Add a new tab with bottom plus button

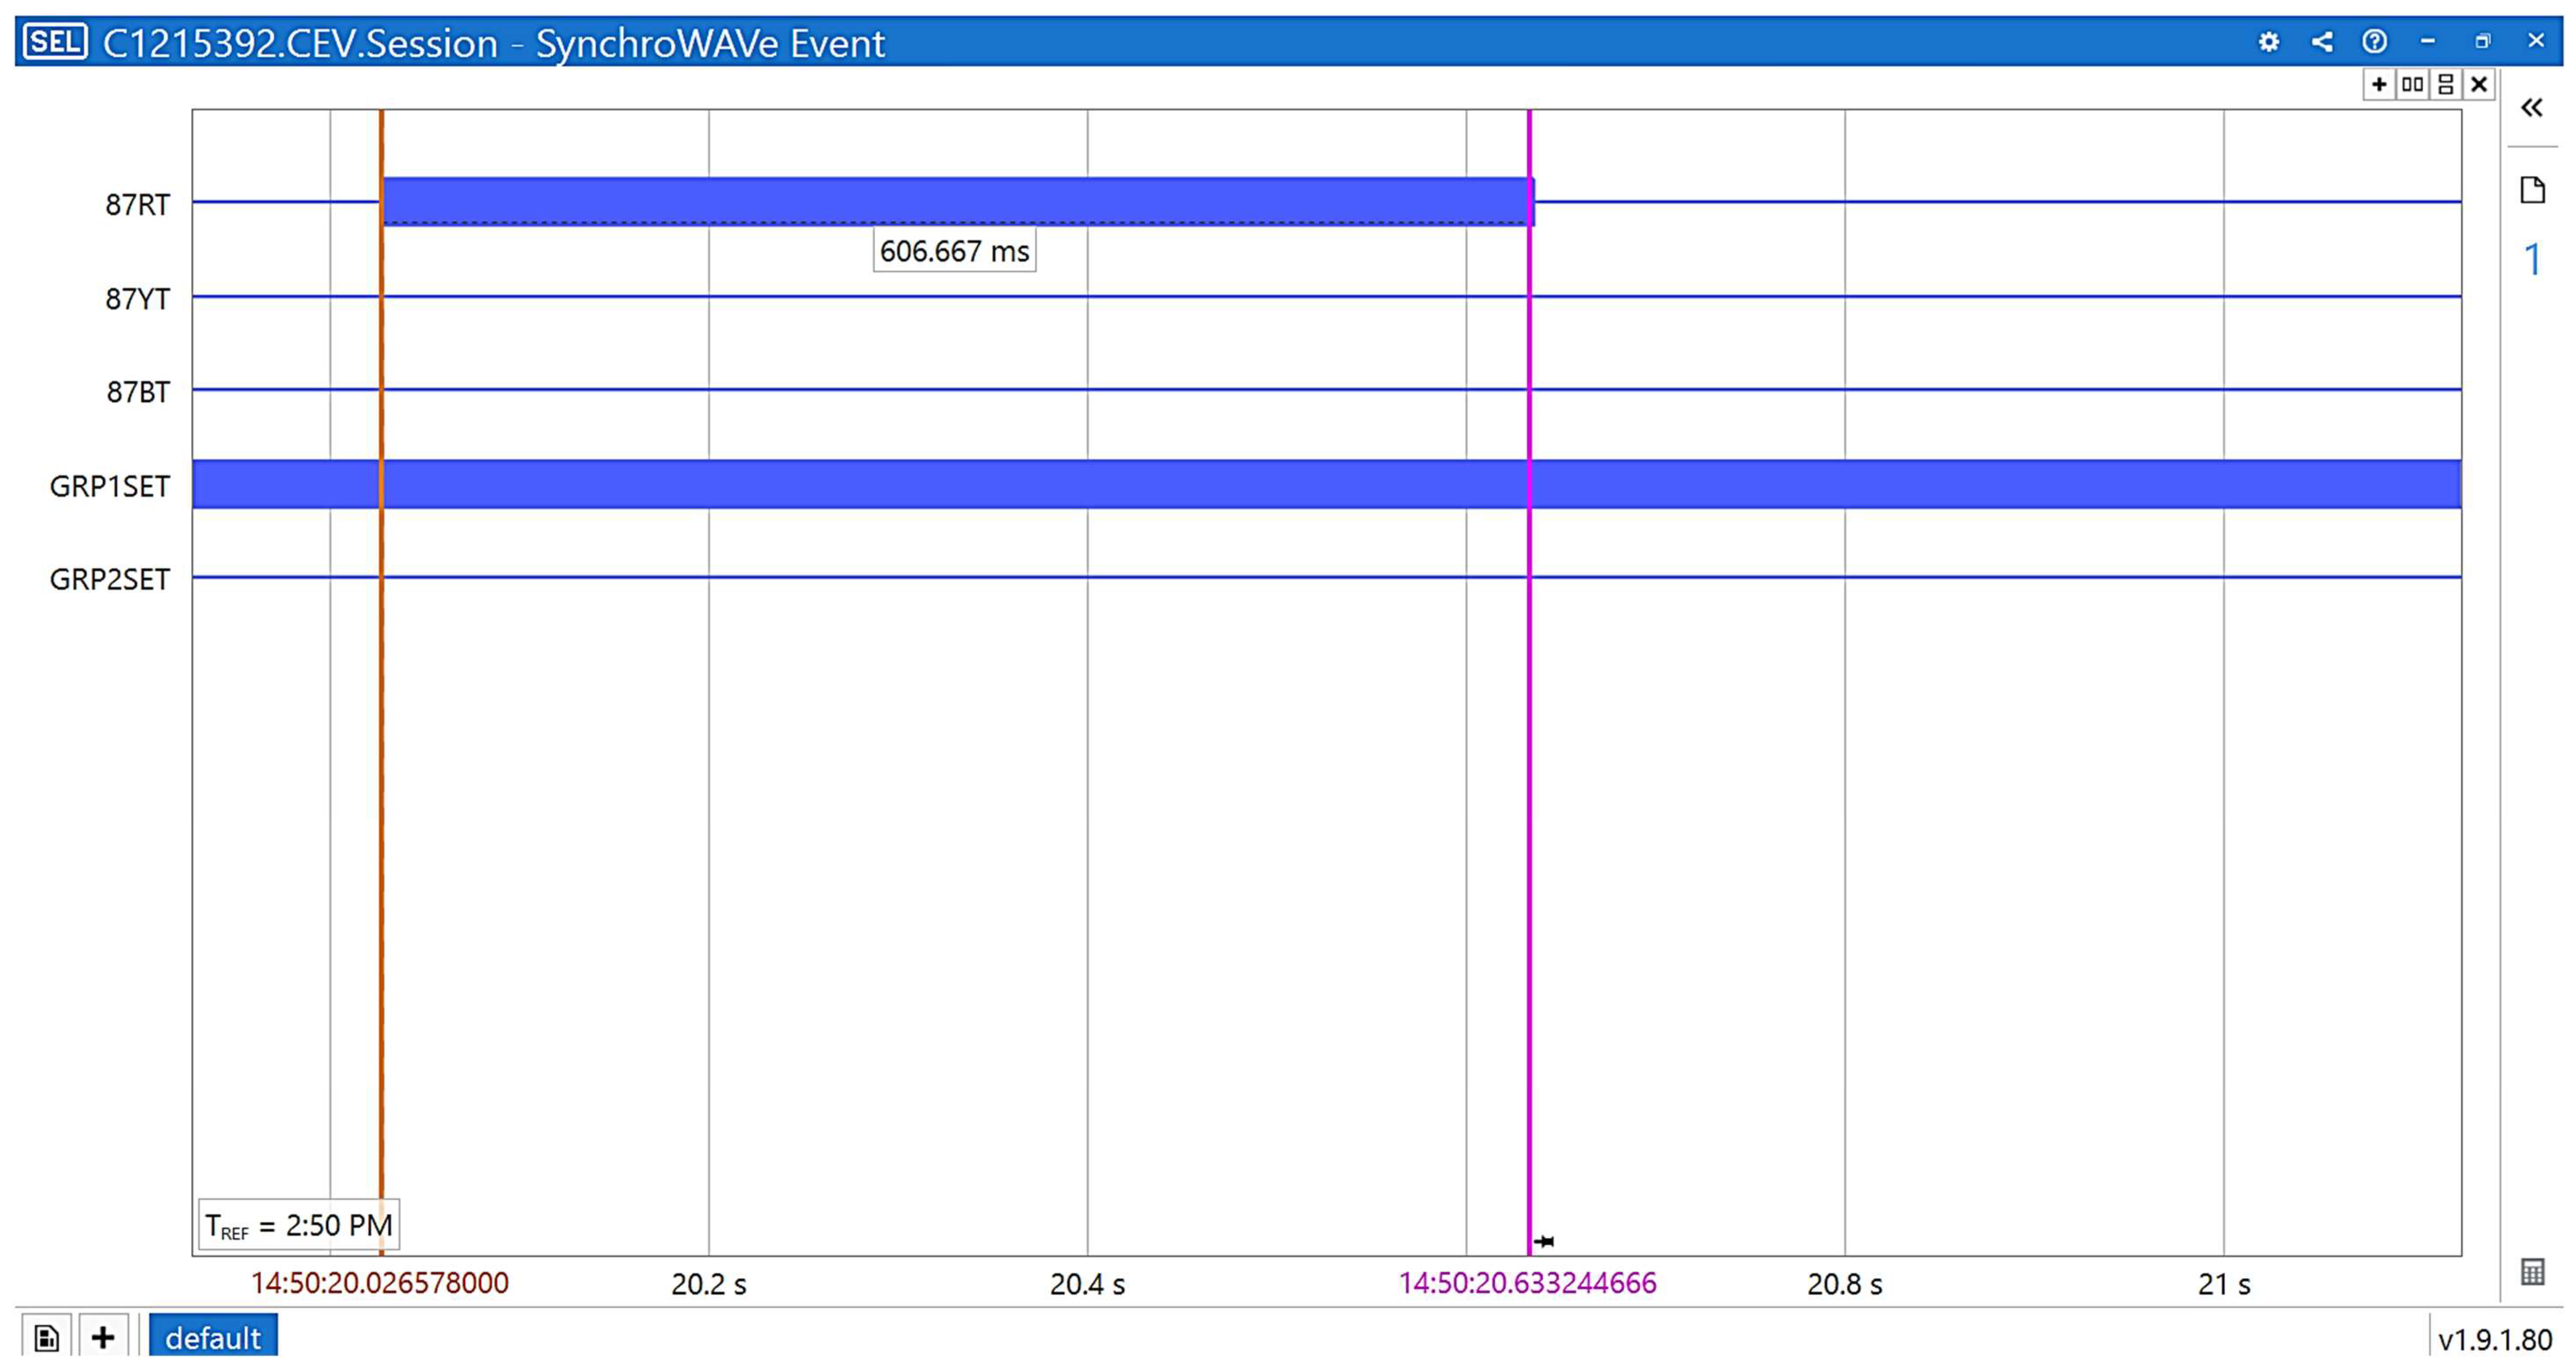[x=103, y=1337]
